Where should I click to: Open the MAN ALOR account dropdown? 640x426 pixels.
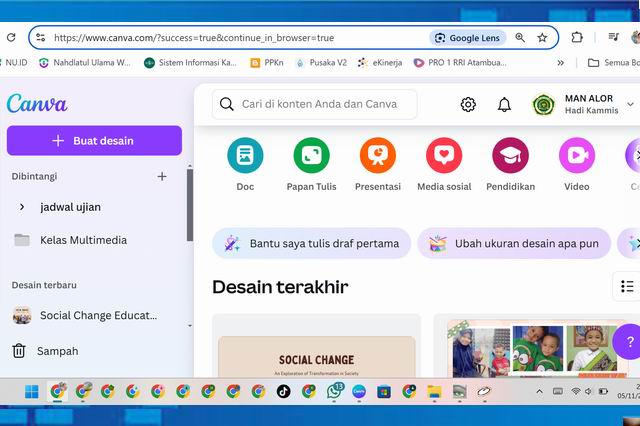(x=630, y=104)
